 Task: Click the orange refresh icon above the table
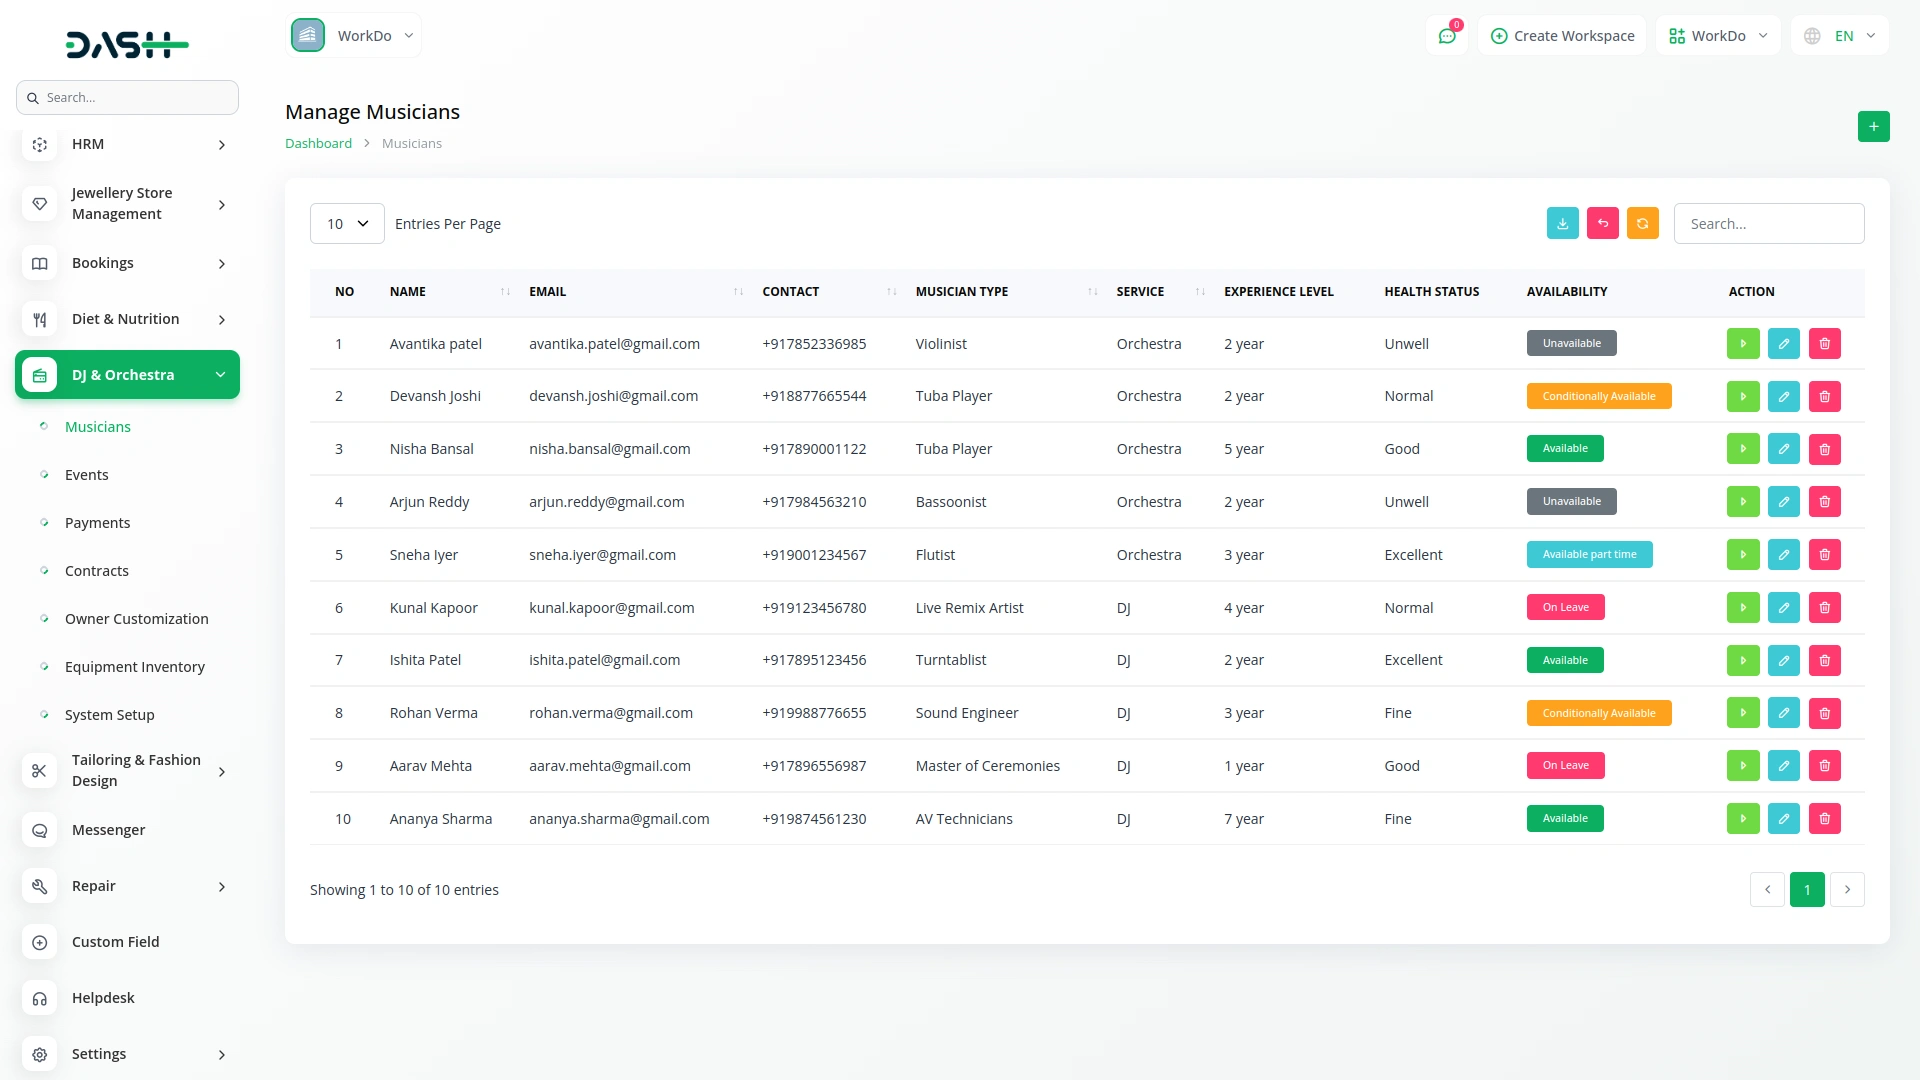[1642, 224]
